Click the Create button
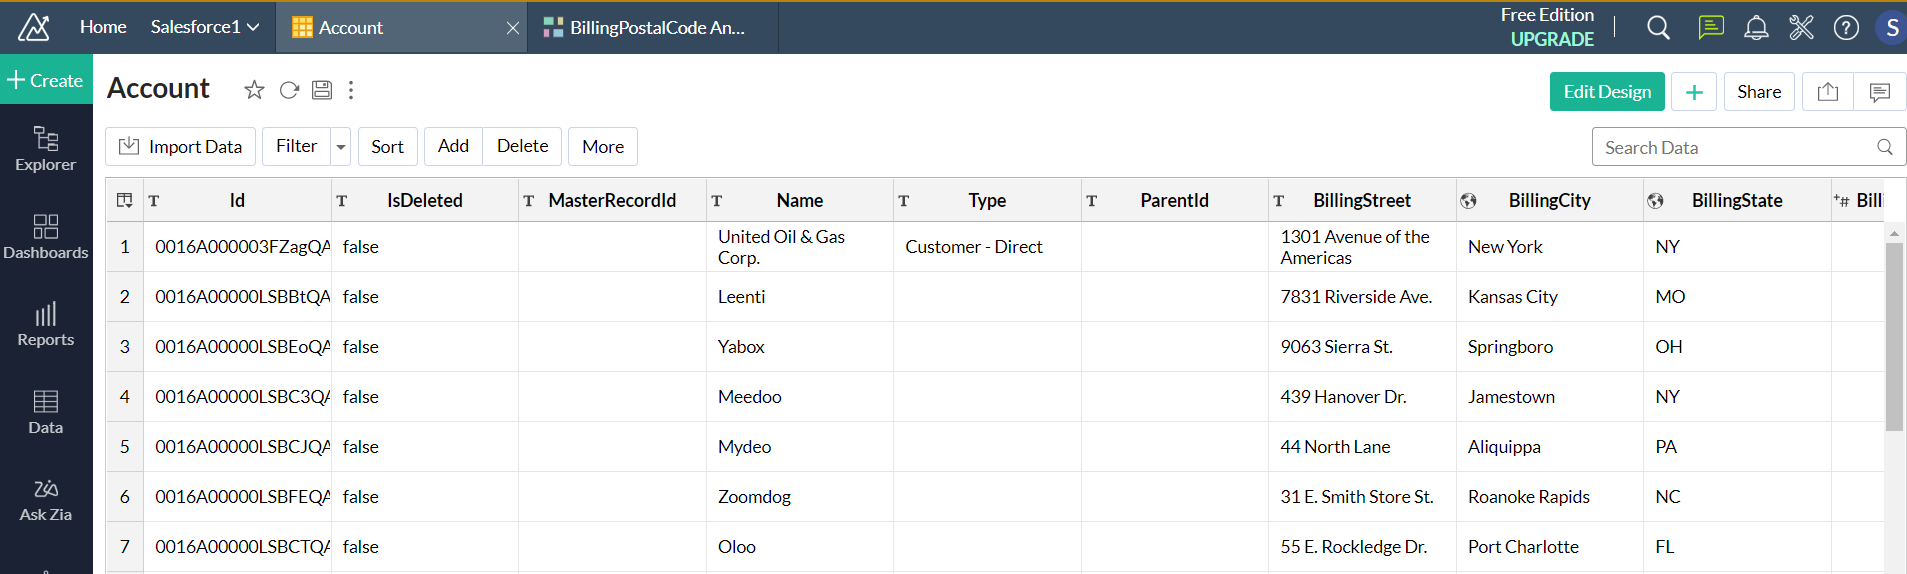This screenshot has height=574, width=1907. (46, 80)
